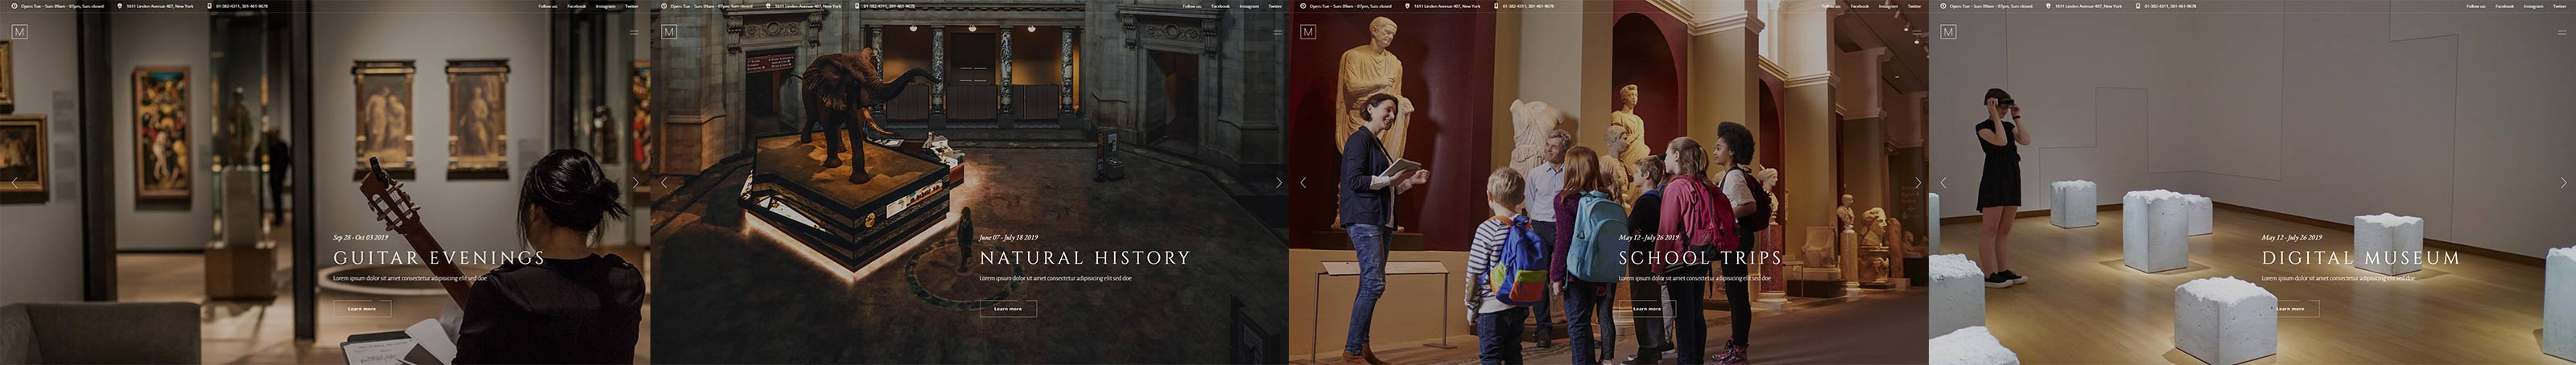The image size is (2576, 365).
Task: Open the hamburger menu on the Guitar Evenings slide
Action: [634, 32]
